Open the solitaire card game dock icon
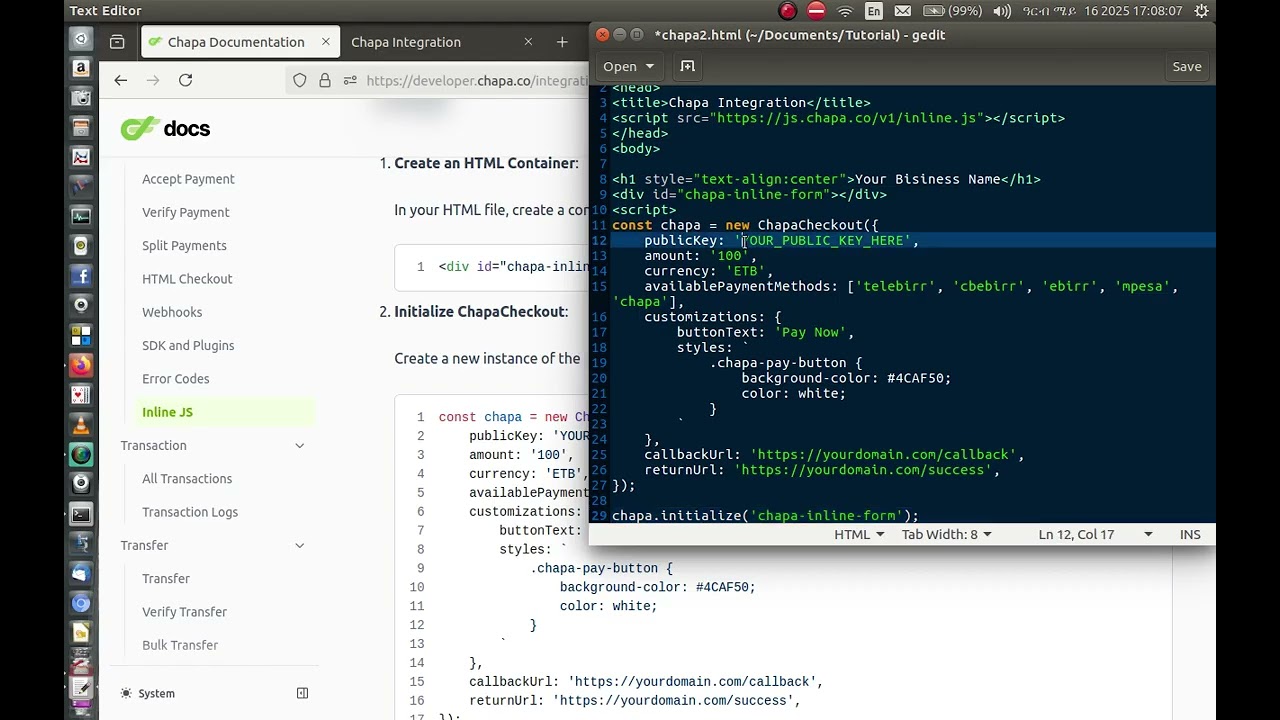The image size is (1280, 720). [81, 396]
